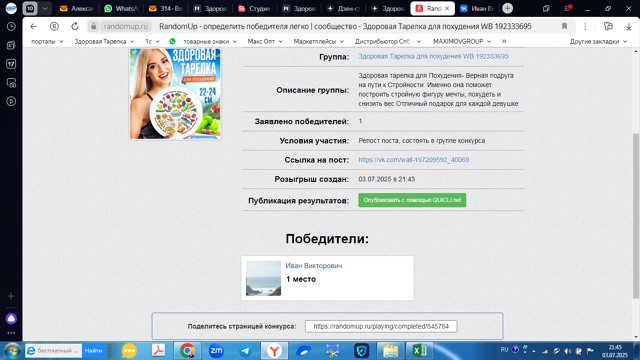Open calendar icon showing 17 in sidebar
This screenshot has height=360, width=640.
tap(11, 64)
